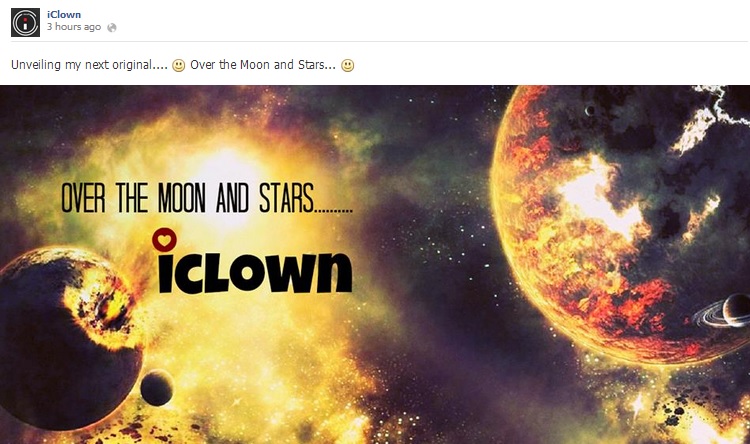Click the globe public privacy icon

[x=112, y=27]
